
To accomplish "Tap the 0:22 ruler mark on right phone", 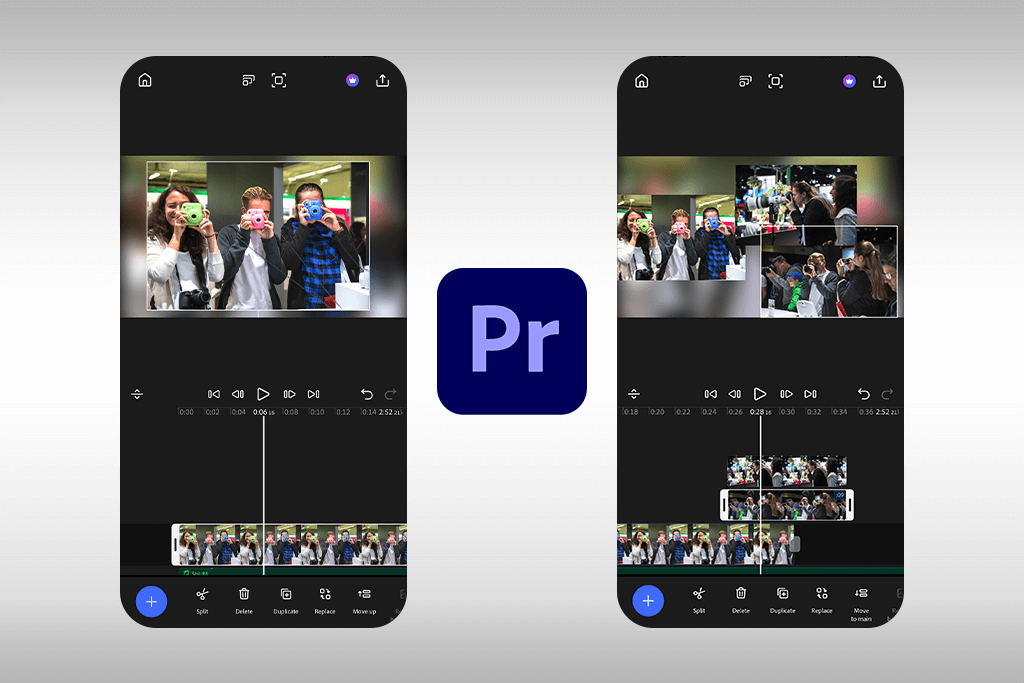I will click(683, 412).
